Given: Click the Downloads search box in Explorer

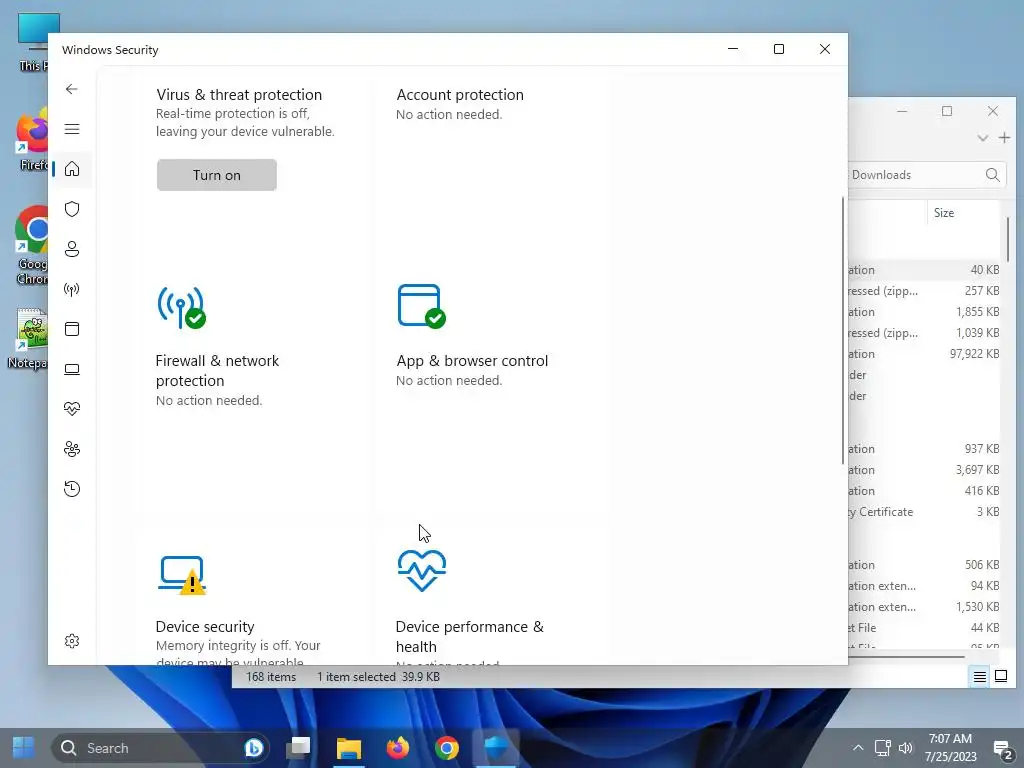Looking at the screenshot, I should coord(927,175).
